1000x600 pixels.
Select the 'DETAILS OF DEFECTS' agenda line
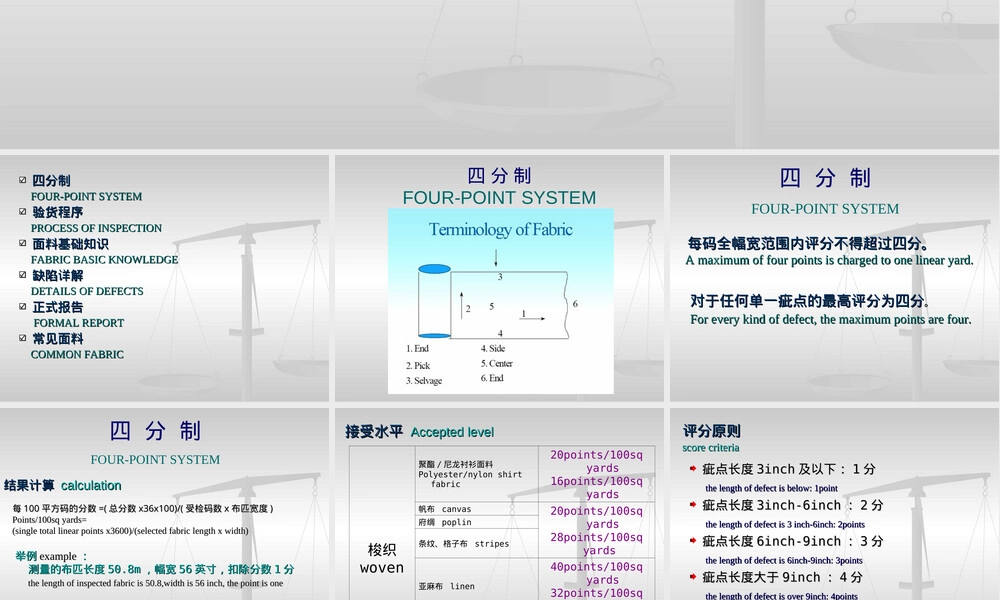[x=87, y=291]
